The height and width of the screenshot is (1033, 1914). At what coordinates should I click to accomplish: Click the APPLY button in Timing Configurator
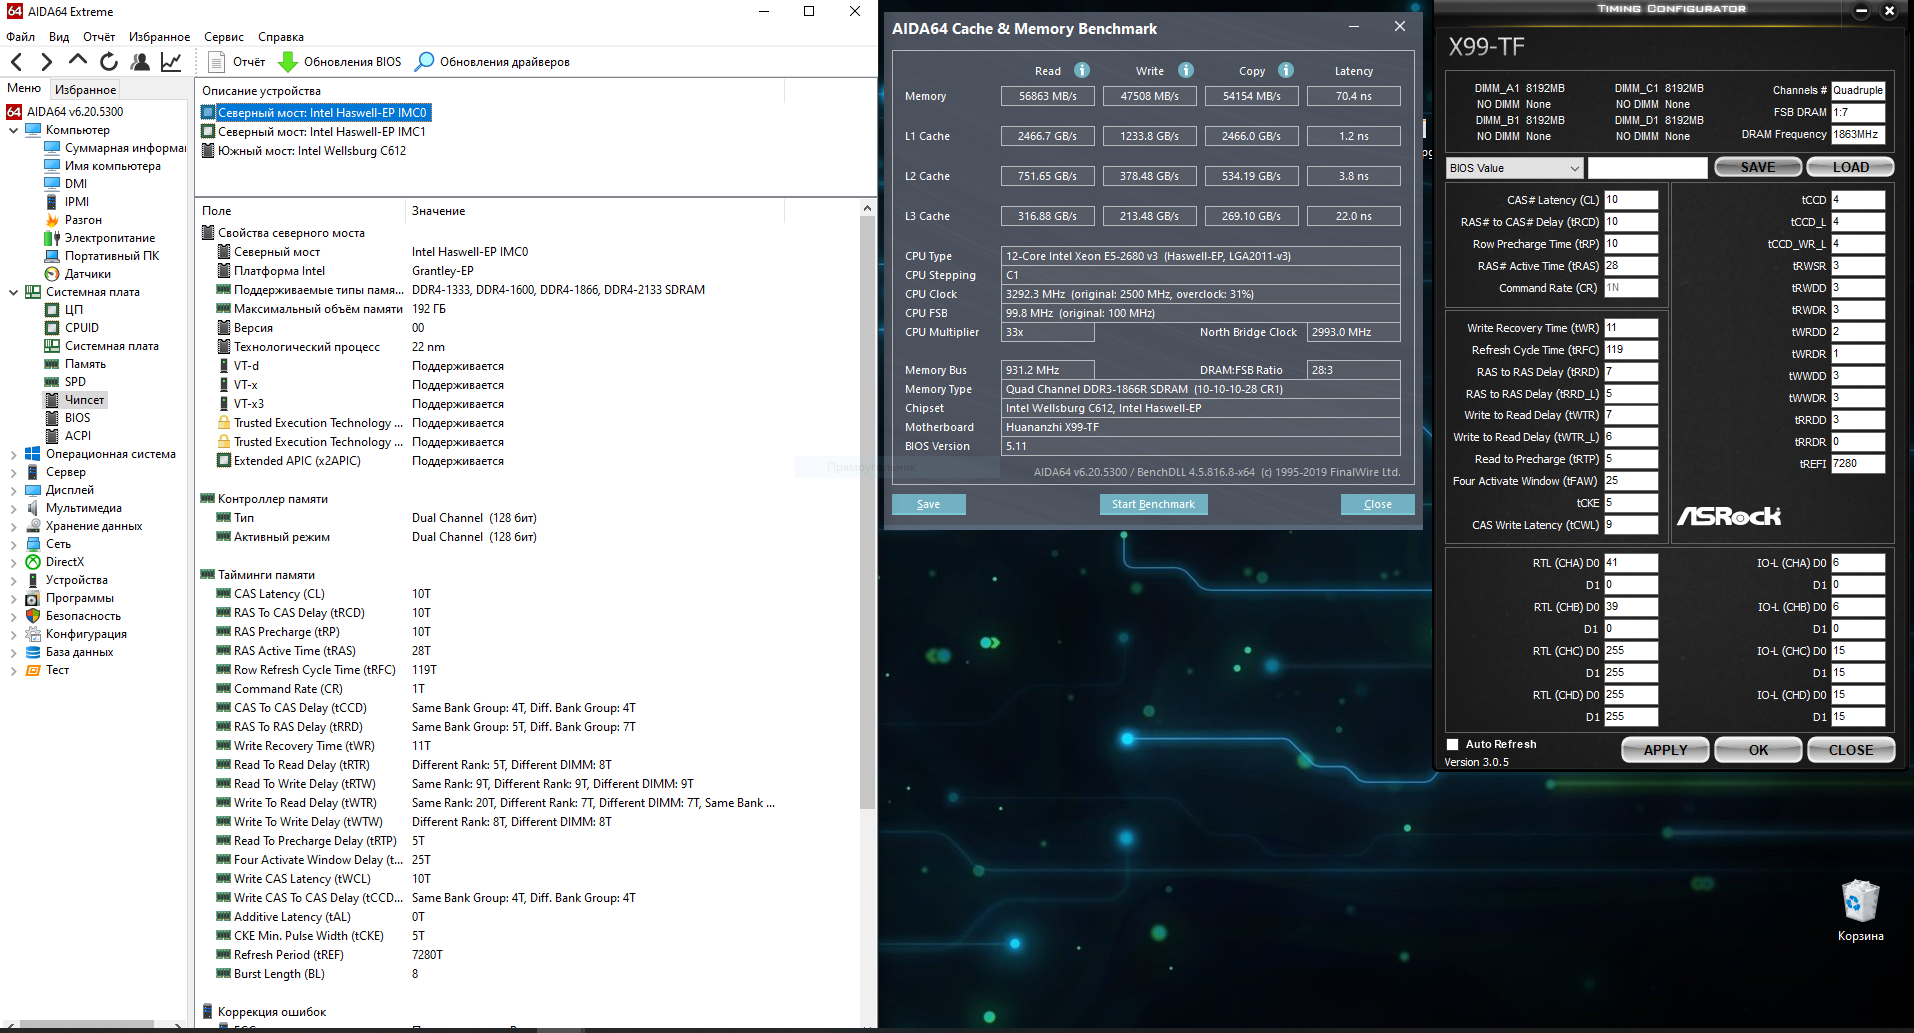(1664, 750)
